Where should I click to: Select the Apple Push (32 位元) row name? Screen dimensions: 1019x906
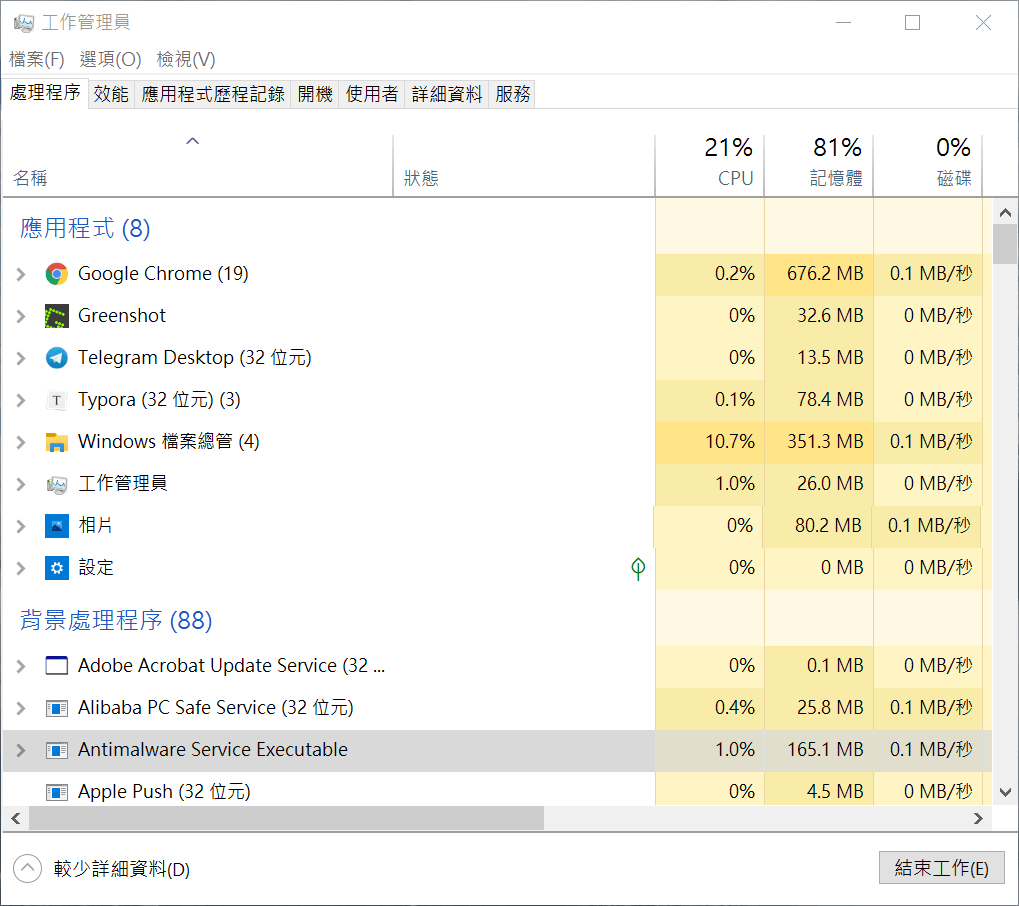164,792
